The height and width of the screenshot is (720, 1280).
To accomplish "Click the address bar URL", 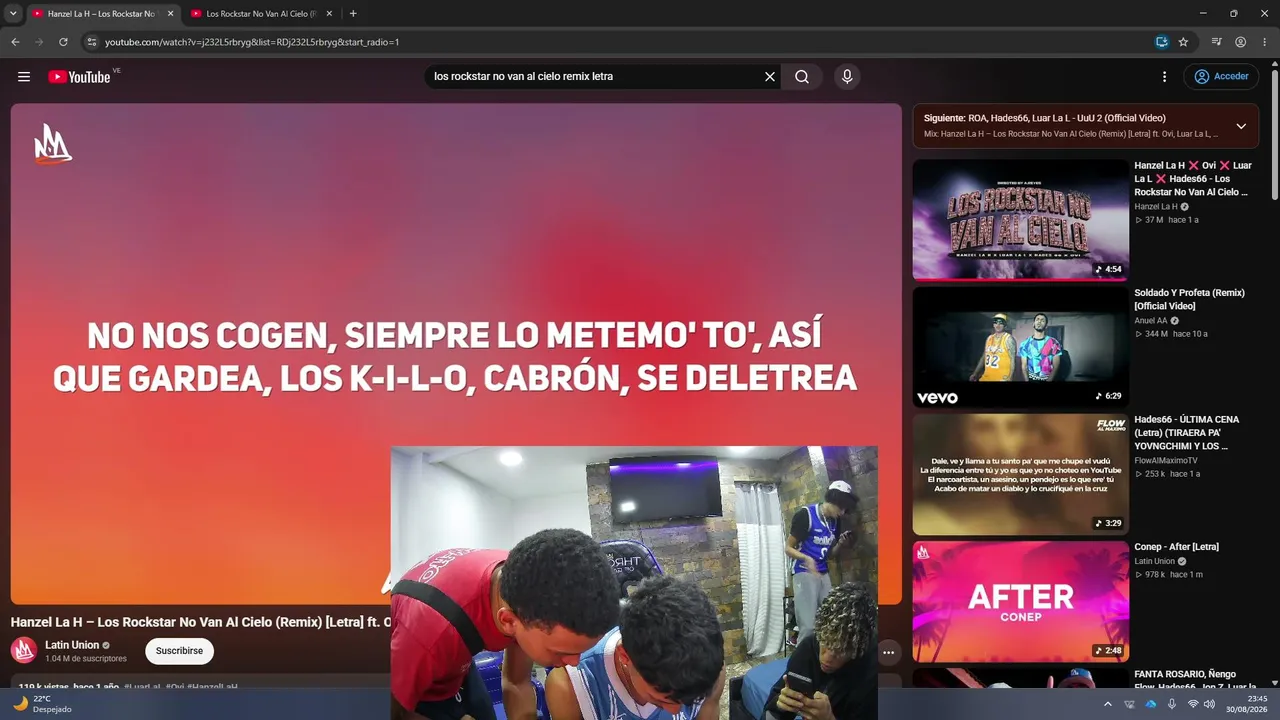I will click(252, 42).
